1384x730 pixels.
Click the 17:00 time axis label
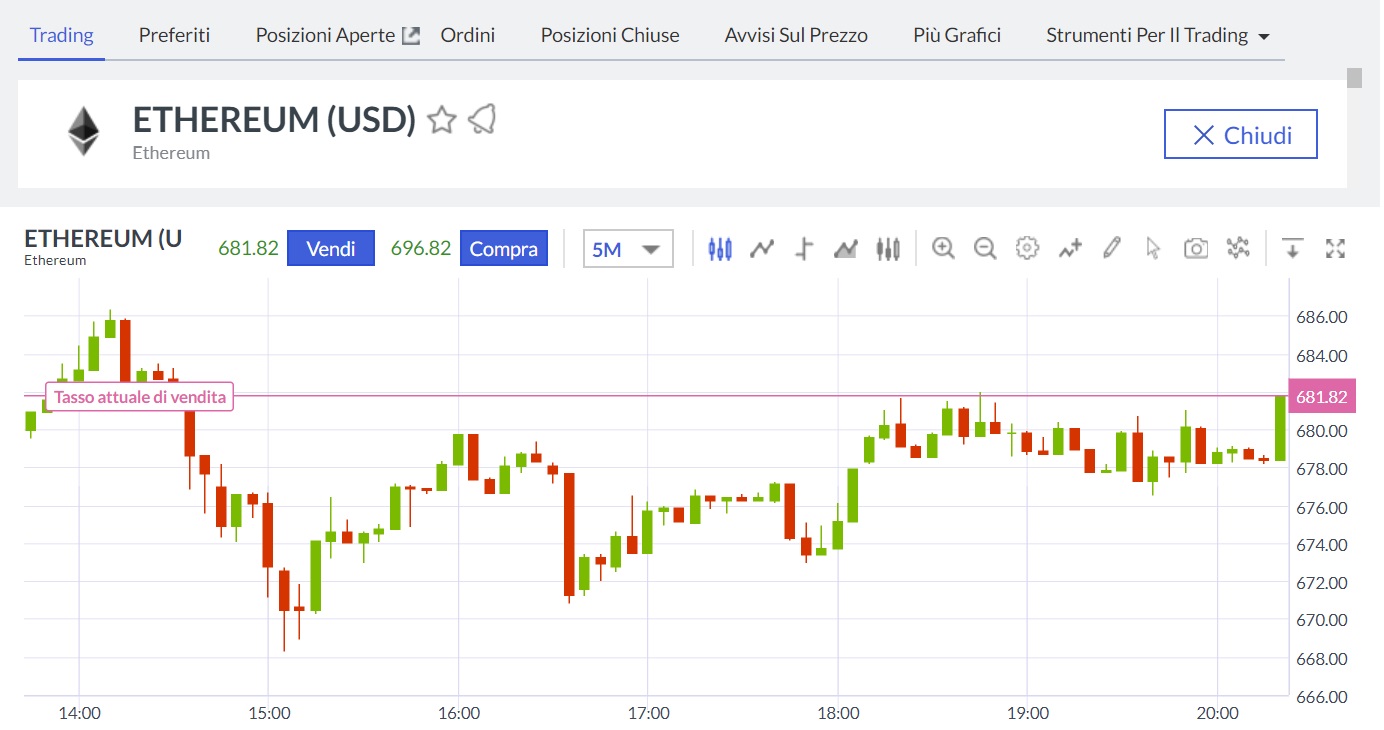pyautogui.click(x=648, y=713)
